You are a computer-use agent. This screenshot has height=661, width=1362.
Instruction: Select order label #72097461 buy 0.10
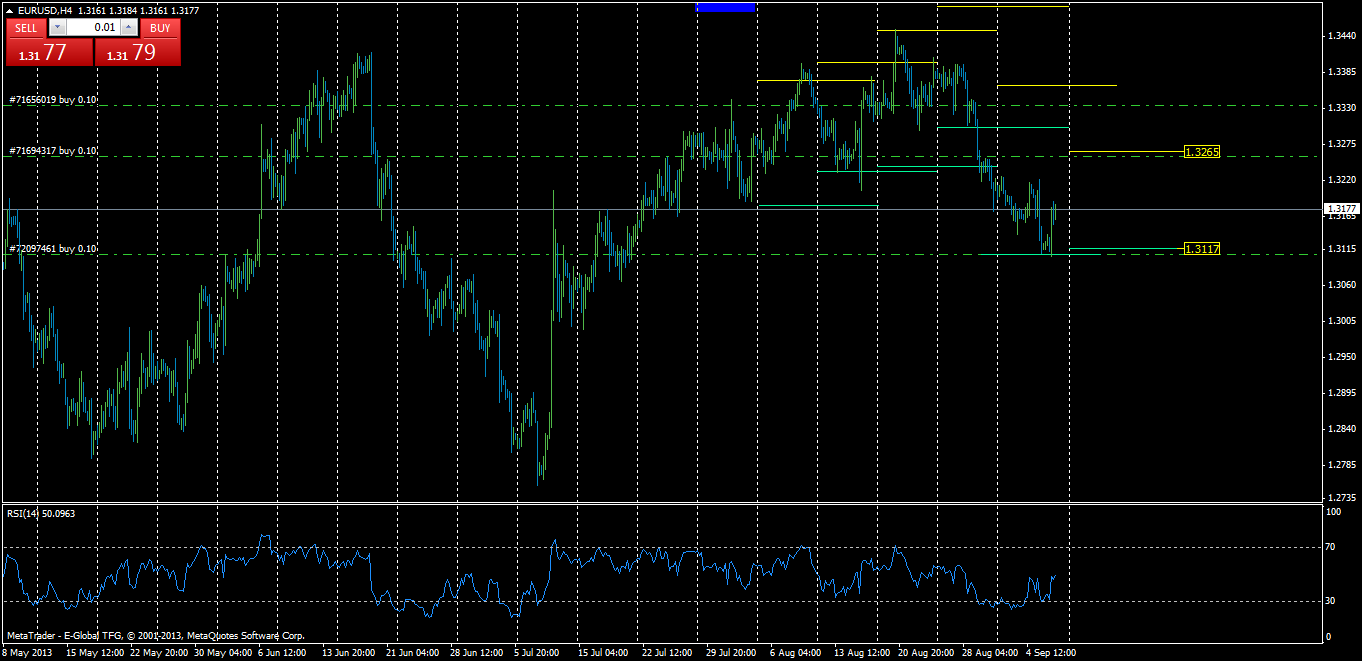tap(52, 248)
